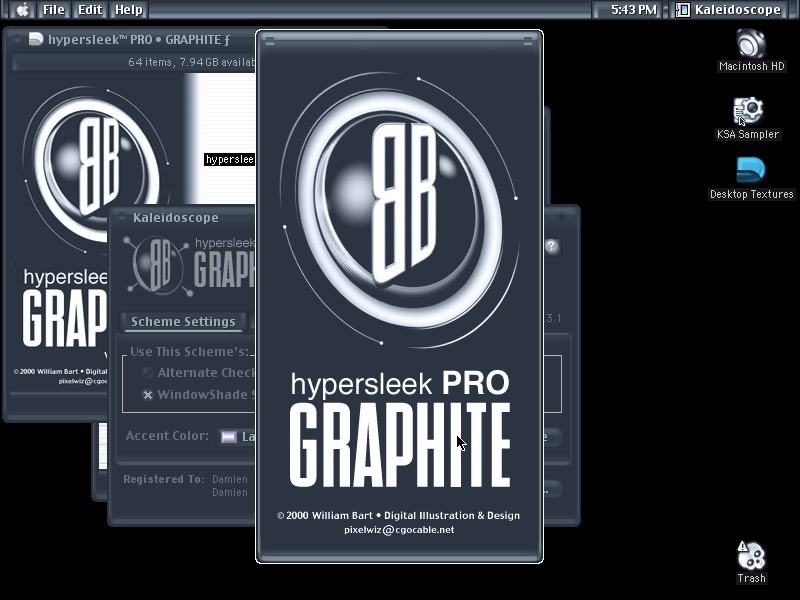Click the close box of the Kaleidoscope window
This screenshot has width=800, height=600.
(x=122, y=217)
